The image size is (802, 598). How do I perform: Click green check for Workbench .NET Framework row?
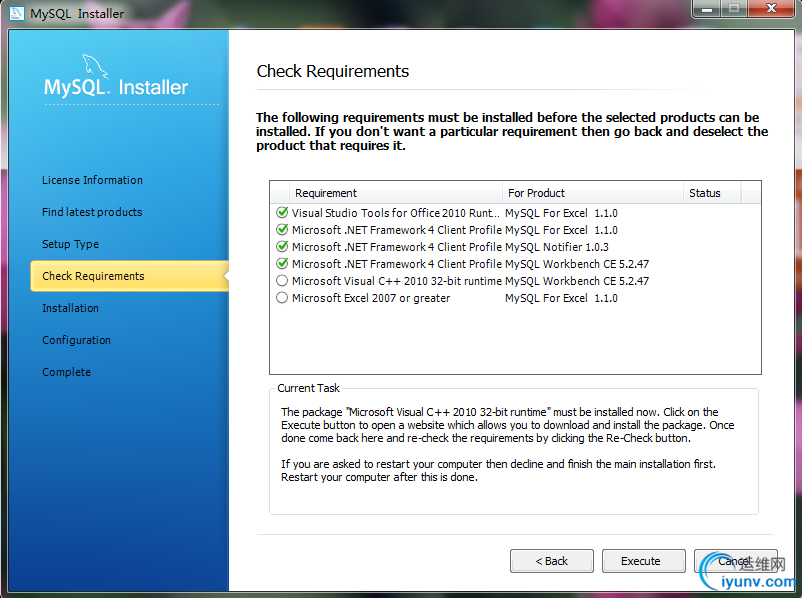point(282,263)
